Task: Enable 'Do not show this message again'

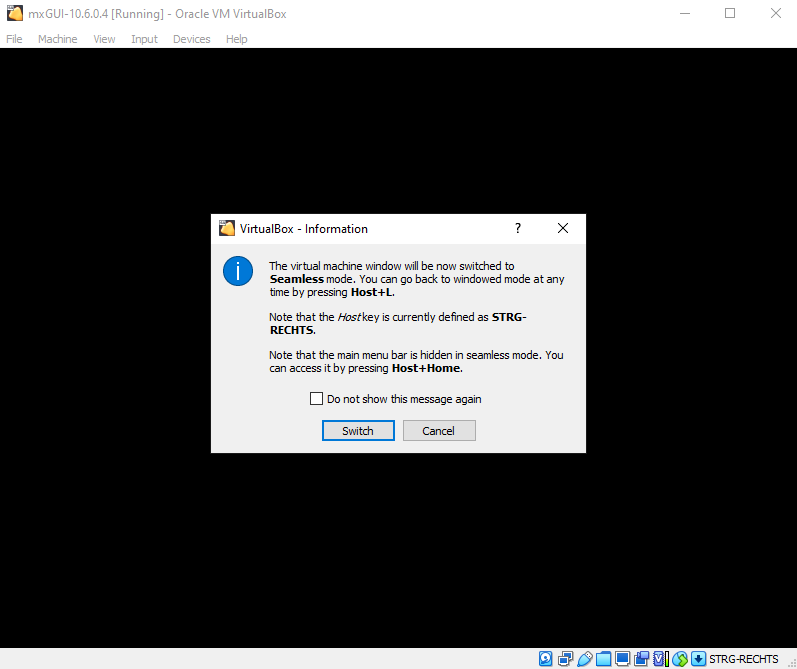Action: (x=317, y=399)
